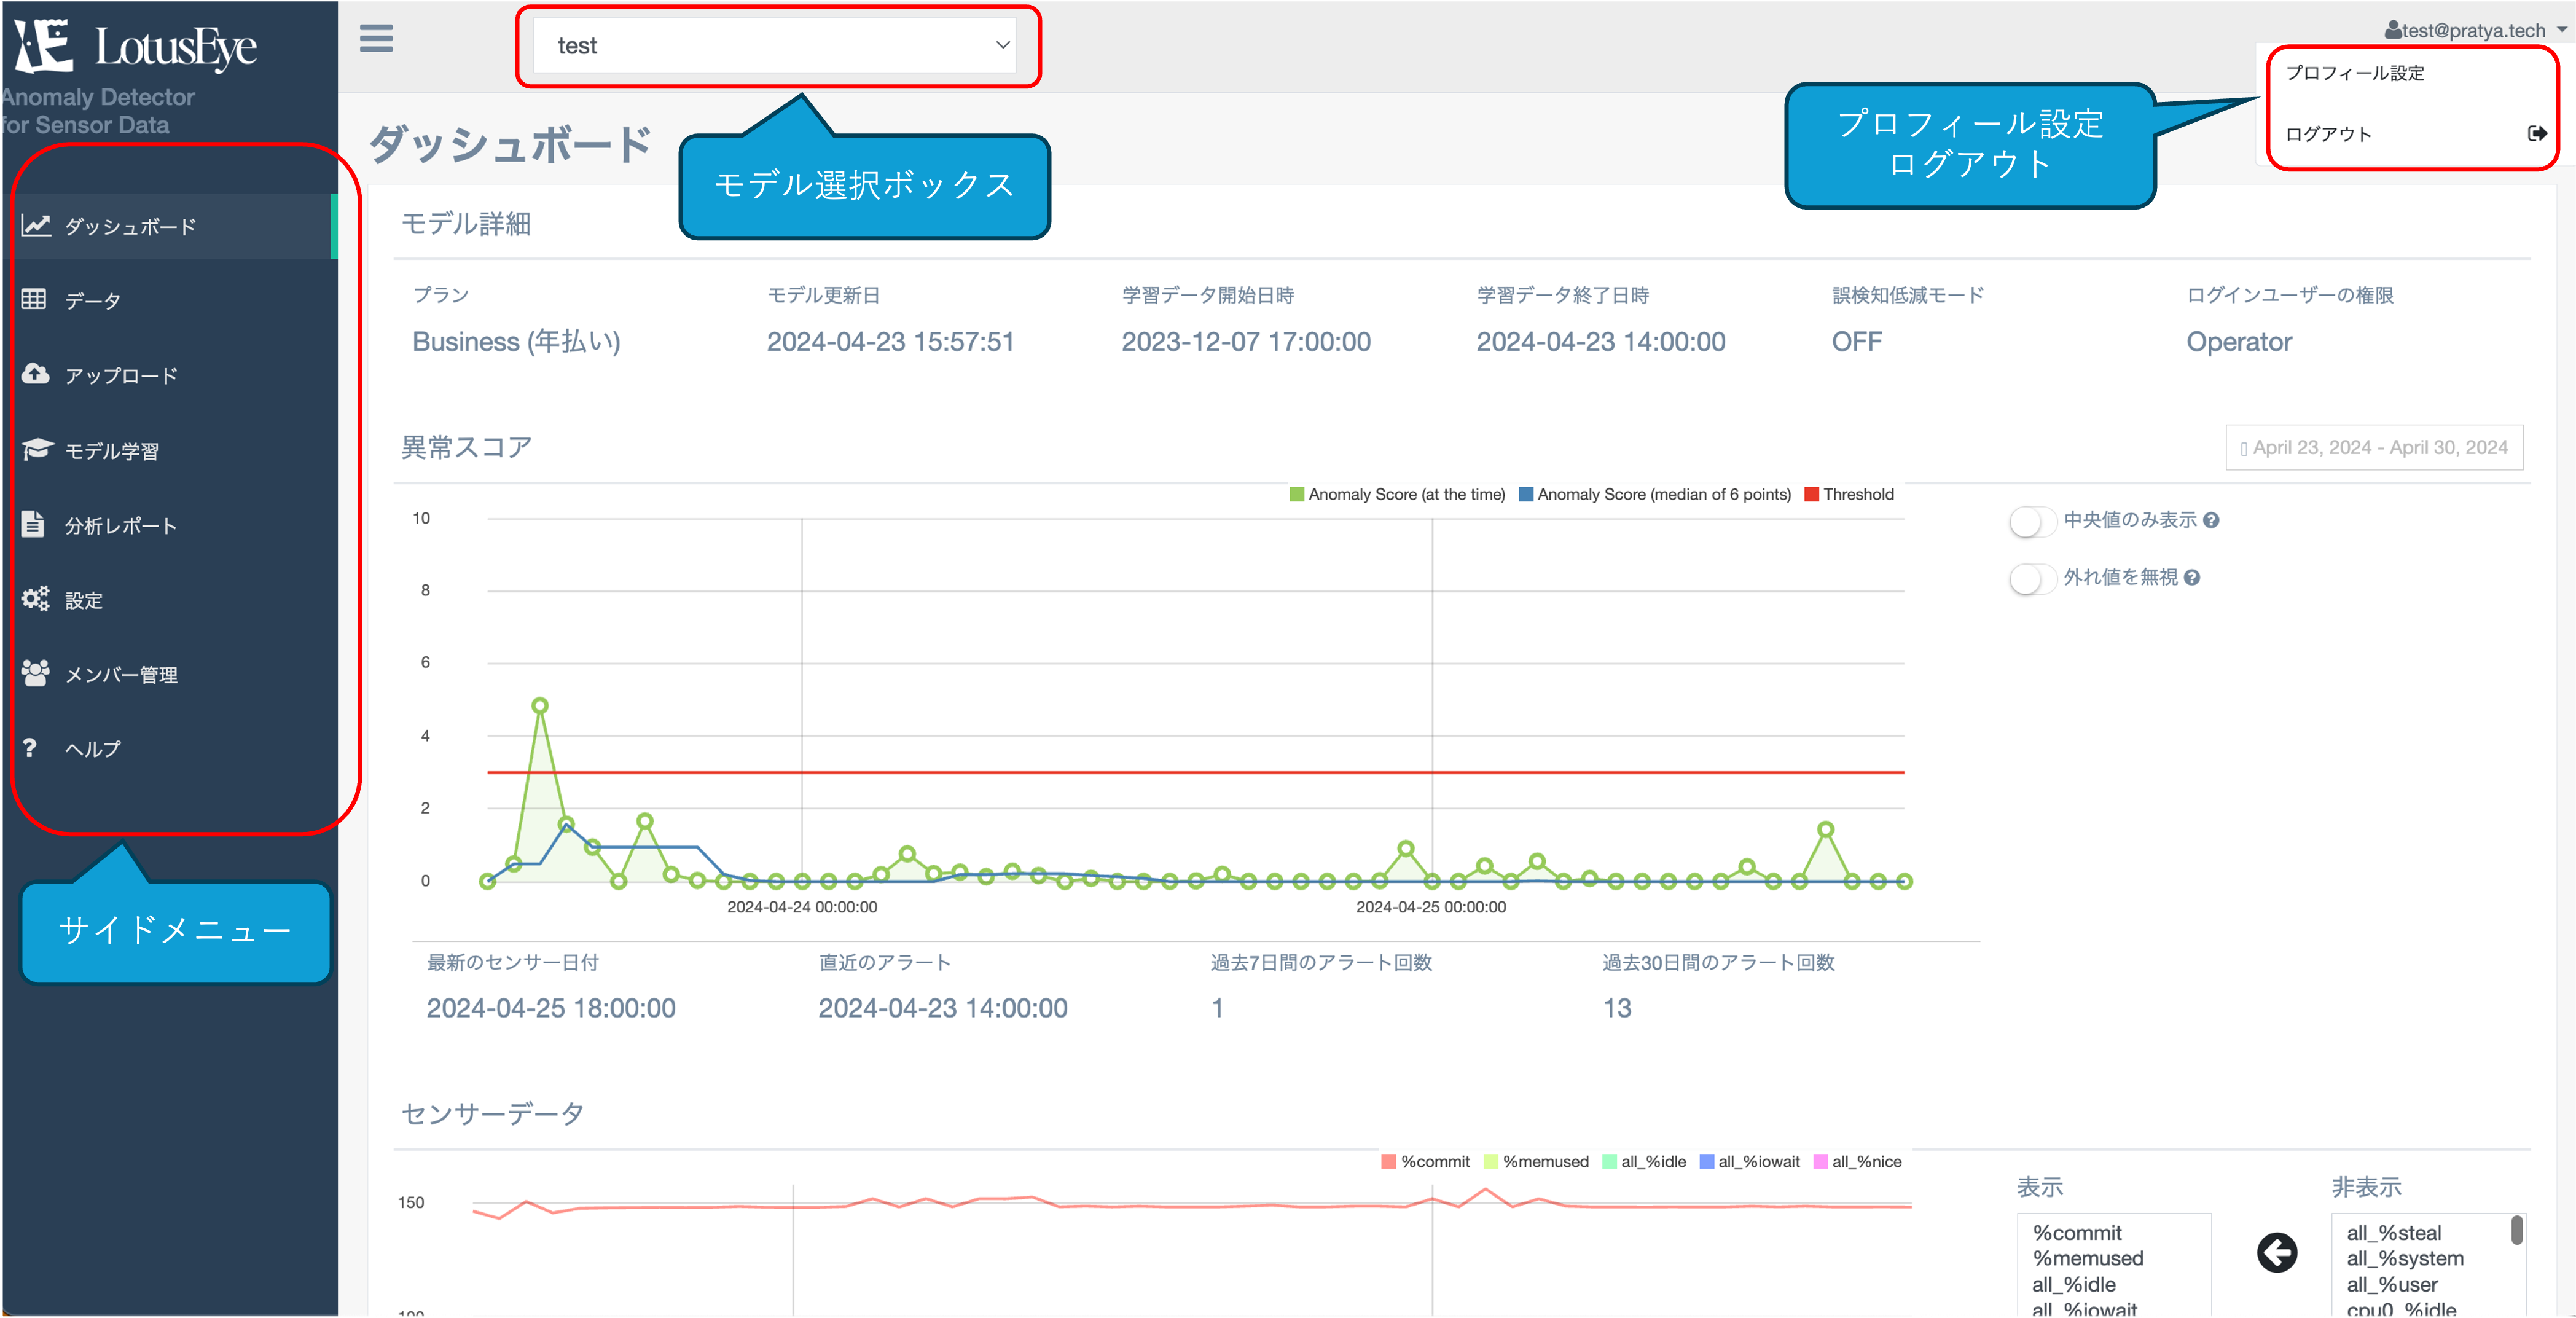Image resolution: width=2576 pixels, height=1318 pixels.
Task: Toggle all_%iowait legend entry
Action: (1749, 1161)
